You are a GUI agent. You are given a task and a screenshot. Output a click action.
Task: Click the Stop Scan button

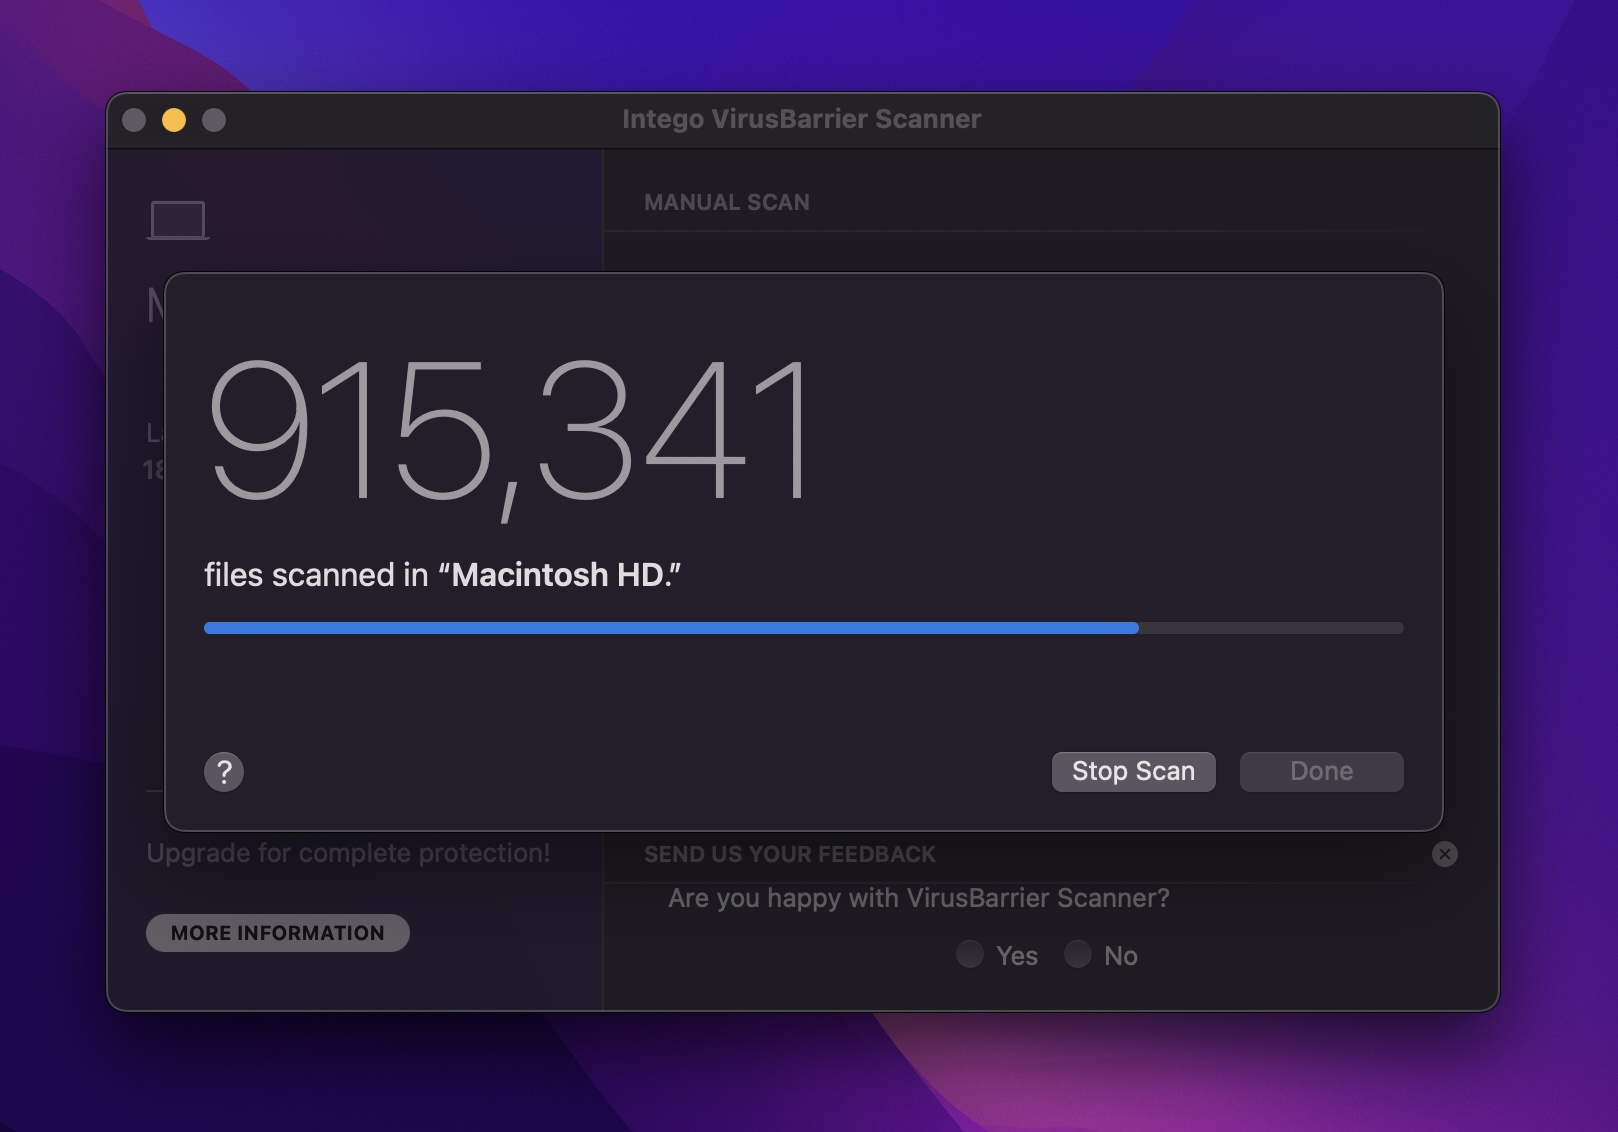click(x=1133, y=771)
